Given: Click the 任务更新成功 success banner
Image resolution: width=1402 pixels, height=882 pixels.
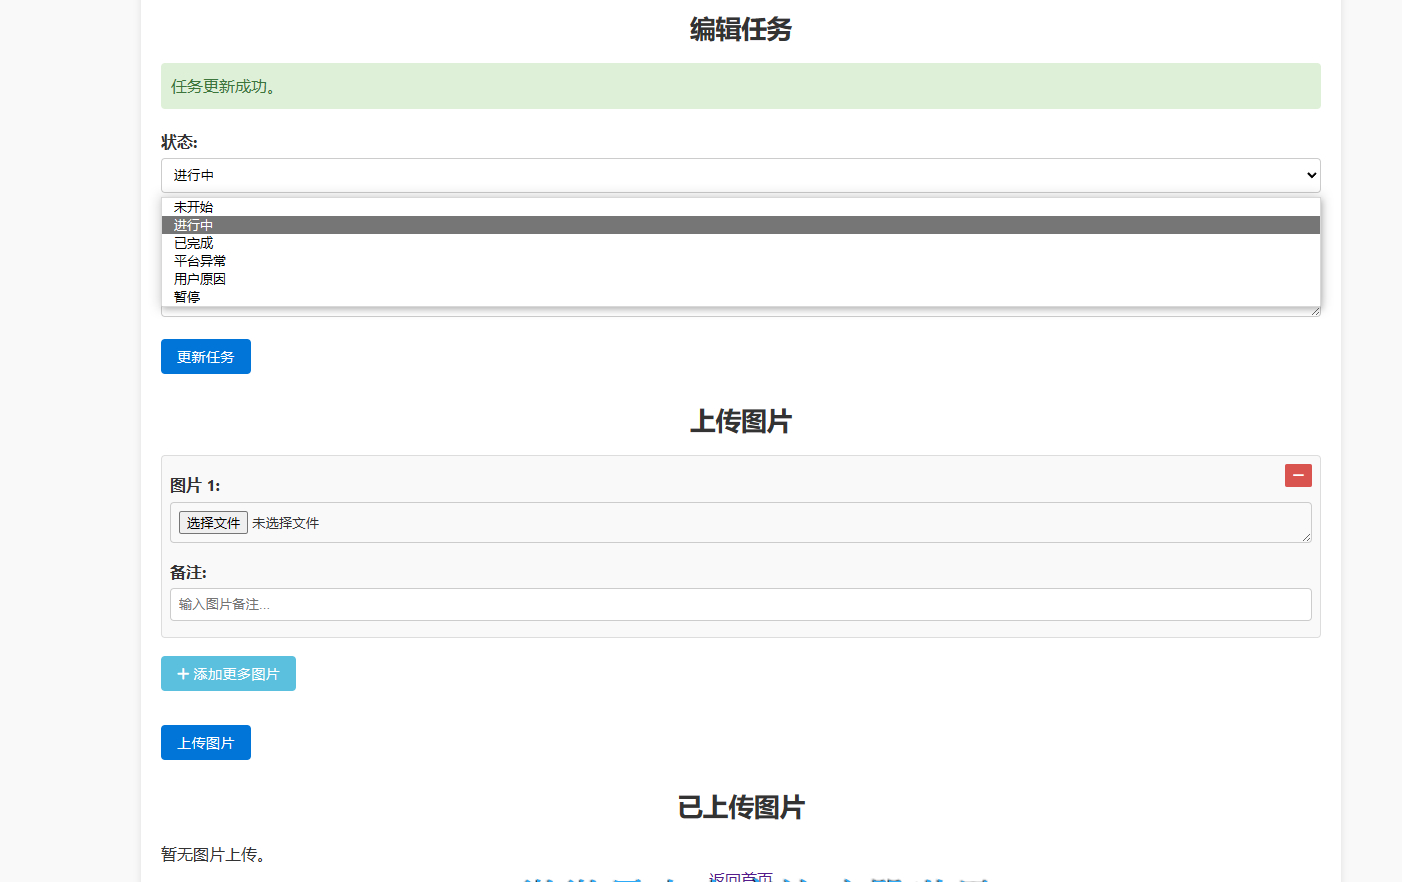Looking at the screenshot, I should 740,86.
